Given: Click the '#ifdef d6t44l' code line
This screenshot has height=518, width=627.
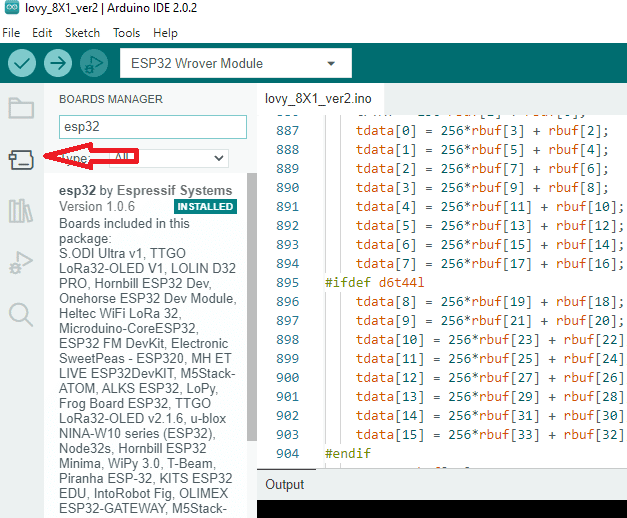Looking at the screenshot, I should click(375, 282).
